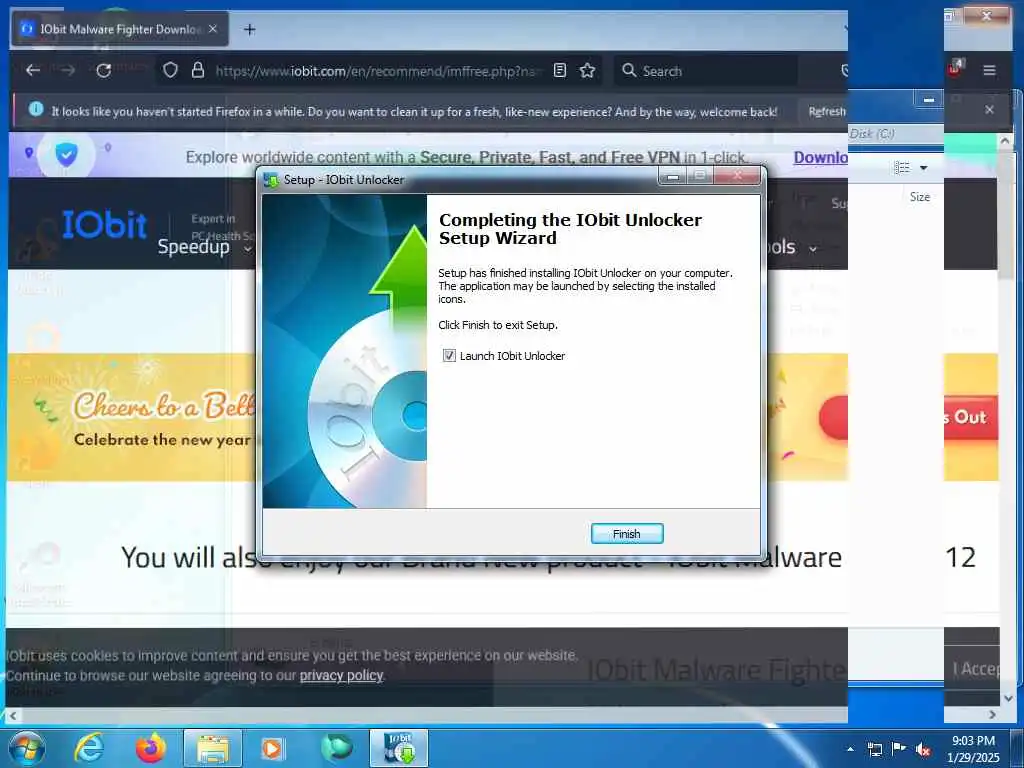Uncheck Launch IObit Unlocker checkbox
Screen dimensions: 1024x768
pyautogui.click(x=449, y=356)
